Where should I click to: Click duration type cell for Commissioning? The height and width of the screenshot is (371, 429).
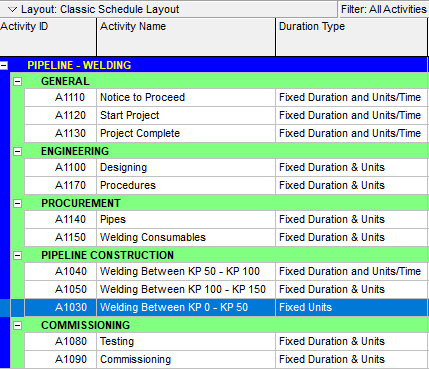tap(351, 359)
